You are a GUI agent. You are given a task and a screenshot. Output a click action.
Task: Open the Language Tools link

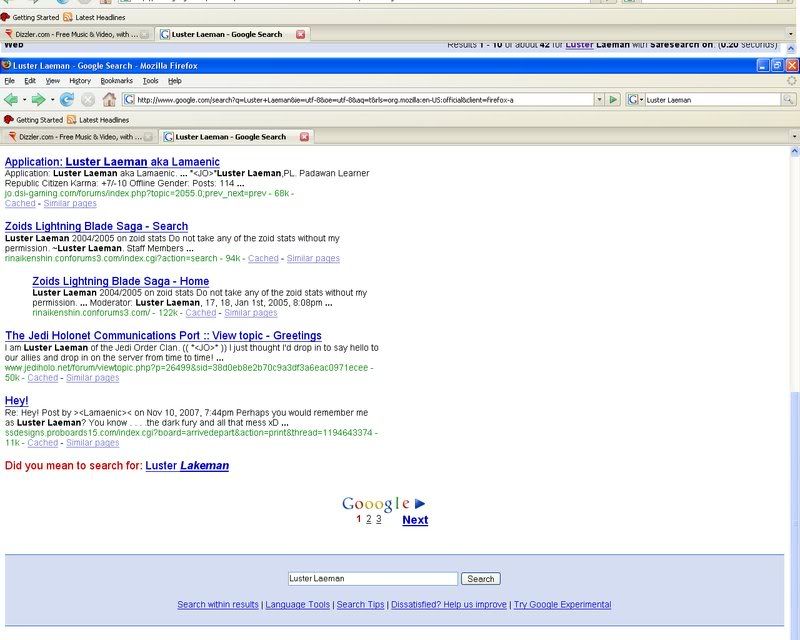[x=297, y=604]
